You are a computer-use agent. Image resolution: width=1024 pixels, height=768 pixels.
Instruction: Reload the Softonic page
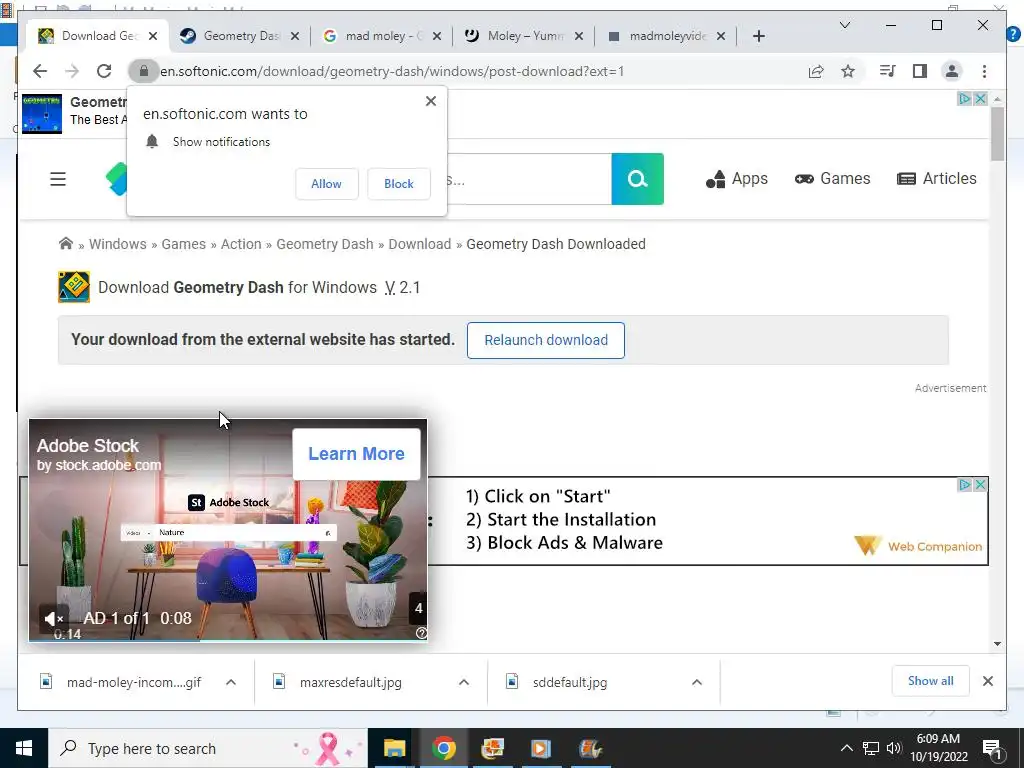104,71
